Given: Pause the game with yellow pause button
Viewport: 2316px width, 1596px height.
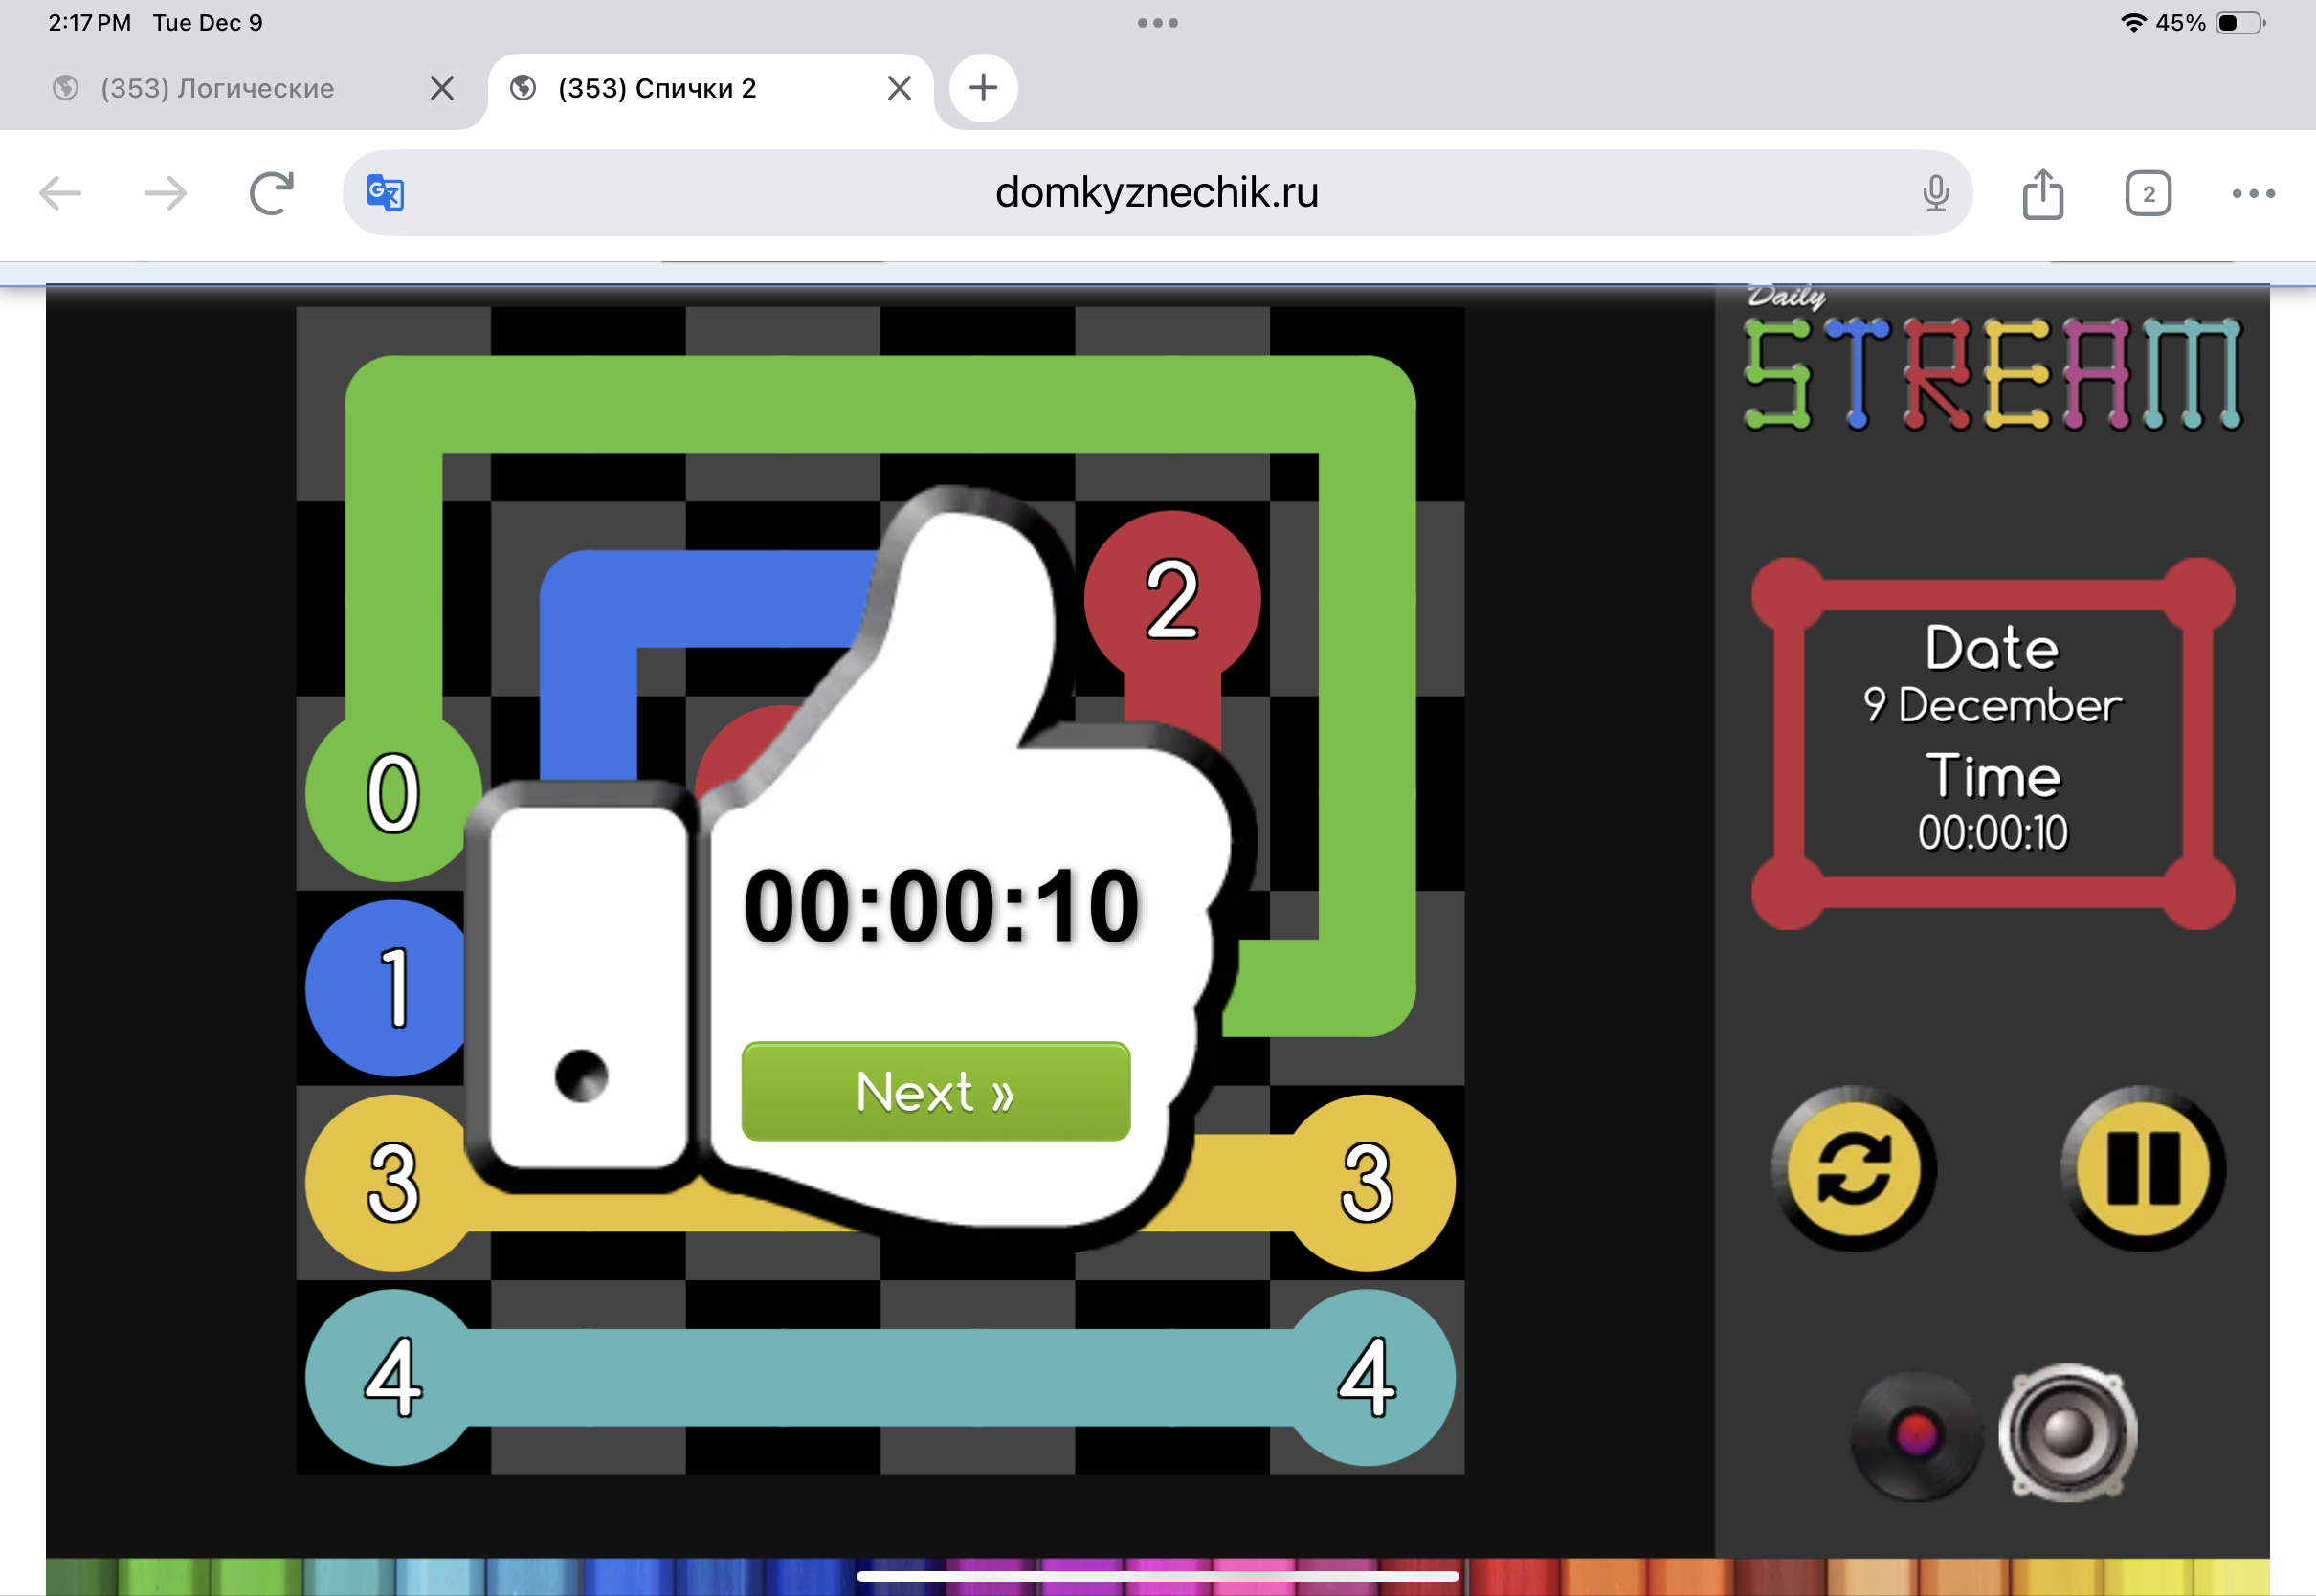Looking at the screenshot, I should [2142, 1168].
